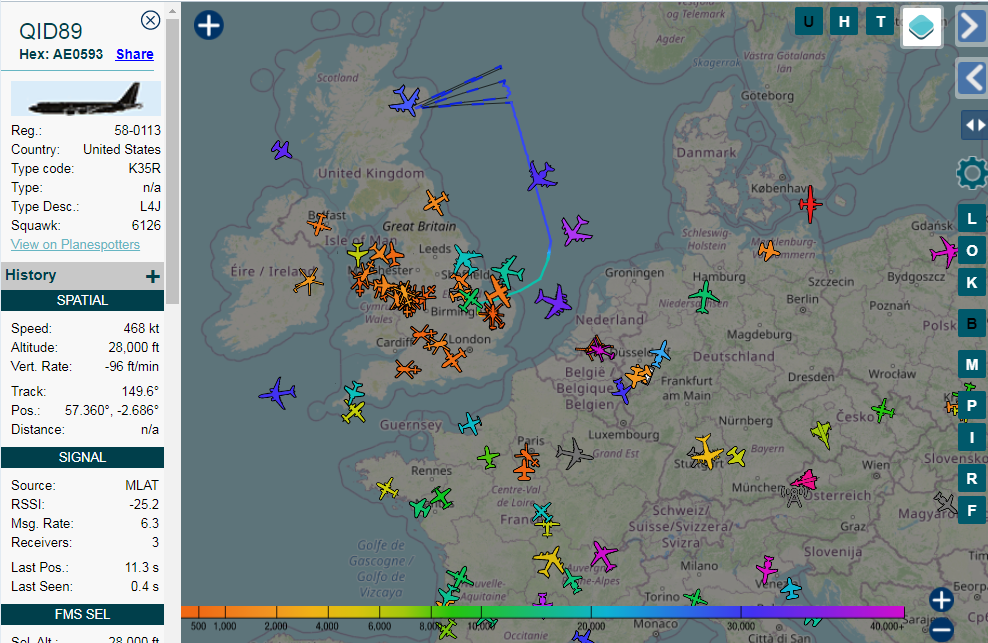Toggle the P button on the map
988x643 pixels.
pyautogui.click(x=972, y=406)
